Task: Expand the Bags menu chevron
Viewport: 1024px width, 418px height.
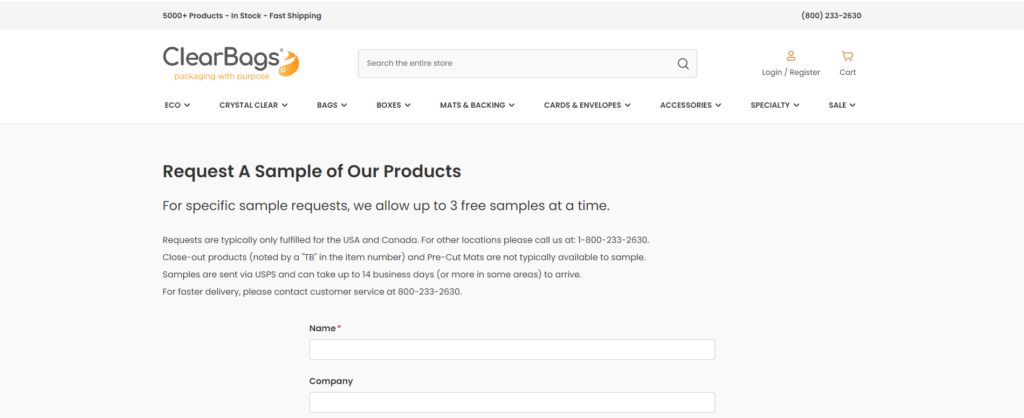Action: point(345,105)
